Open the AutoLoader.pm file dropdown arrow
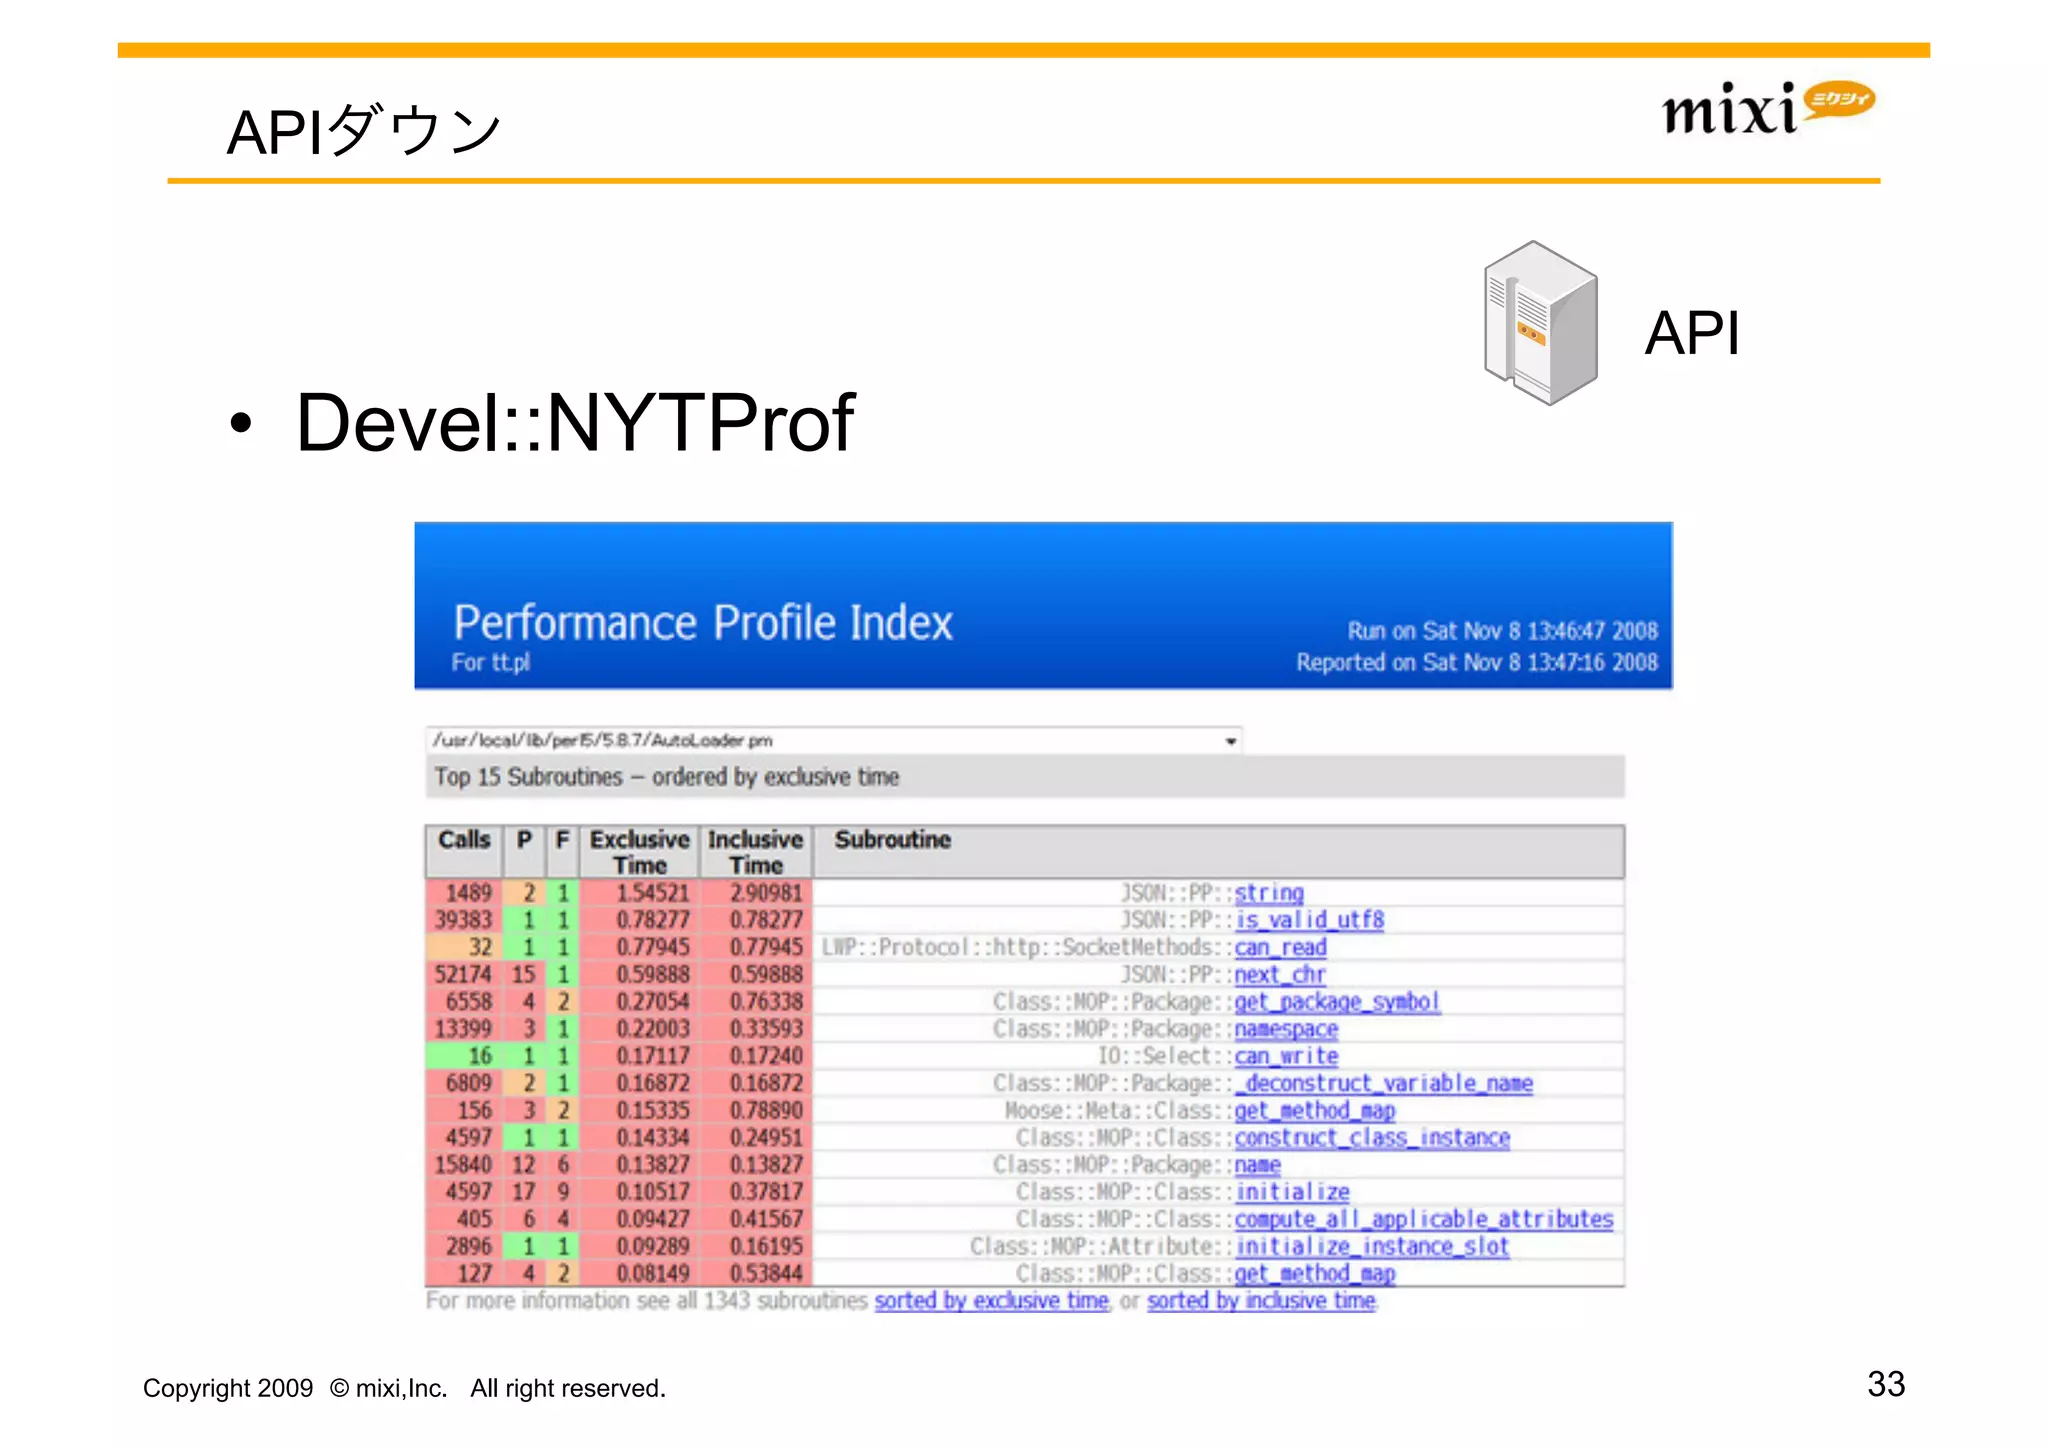This screenshot has height=1447, width=2048. [x=1230, y=741]
